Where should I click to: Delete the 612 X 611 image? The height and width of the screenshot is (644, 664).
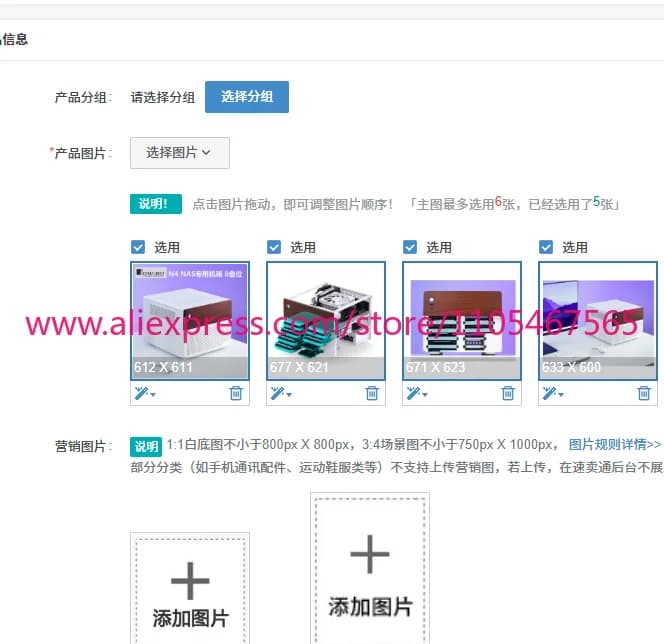click(236, 393)
